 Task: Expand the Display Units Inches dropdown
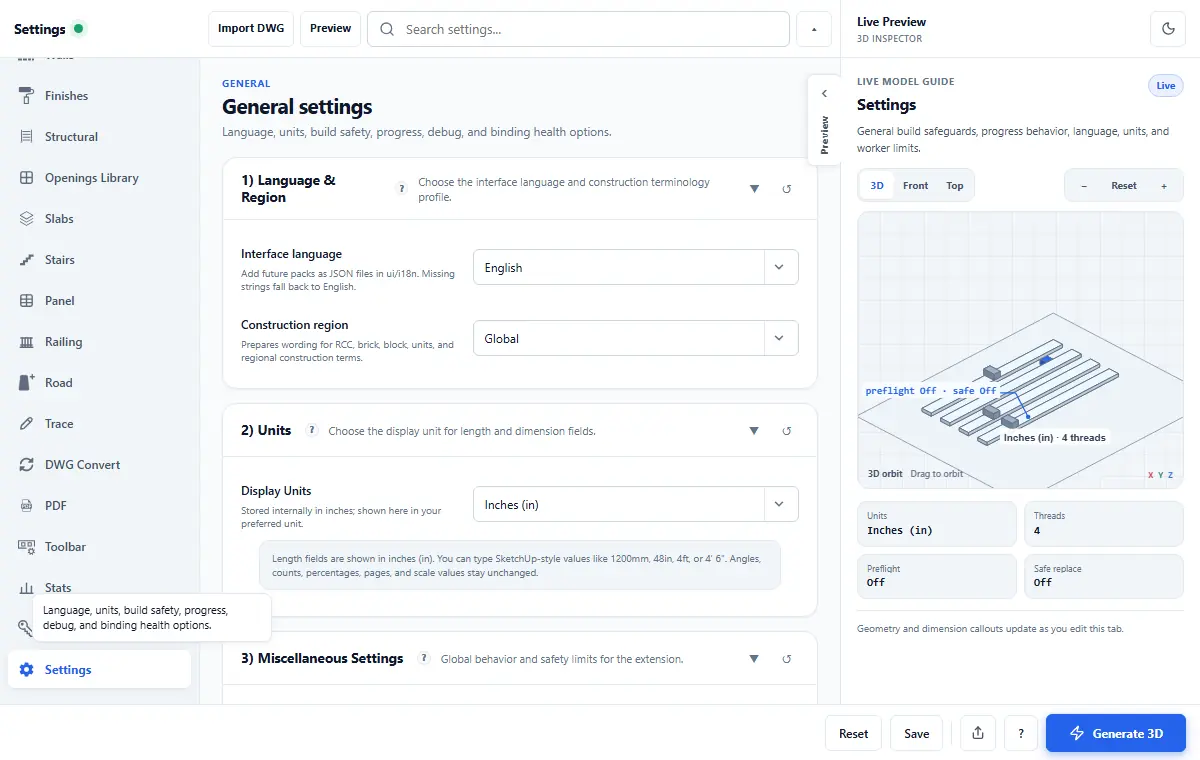[636, 505]
